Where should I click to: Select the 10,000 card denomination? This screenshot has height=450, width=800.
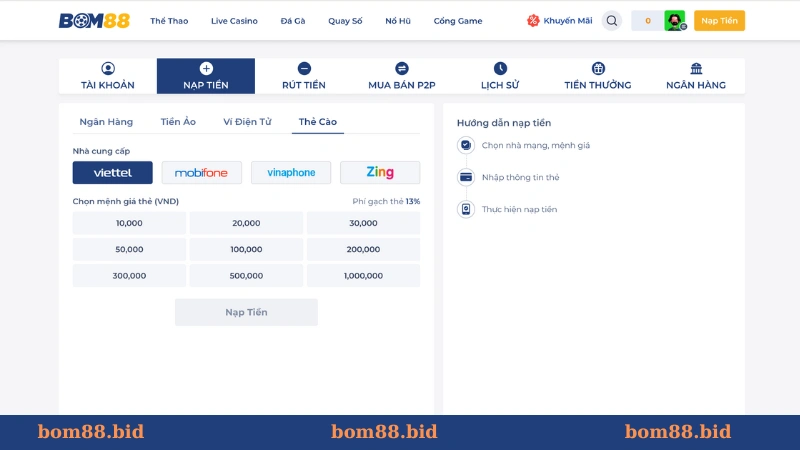(129, 223)
